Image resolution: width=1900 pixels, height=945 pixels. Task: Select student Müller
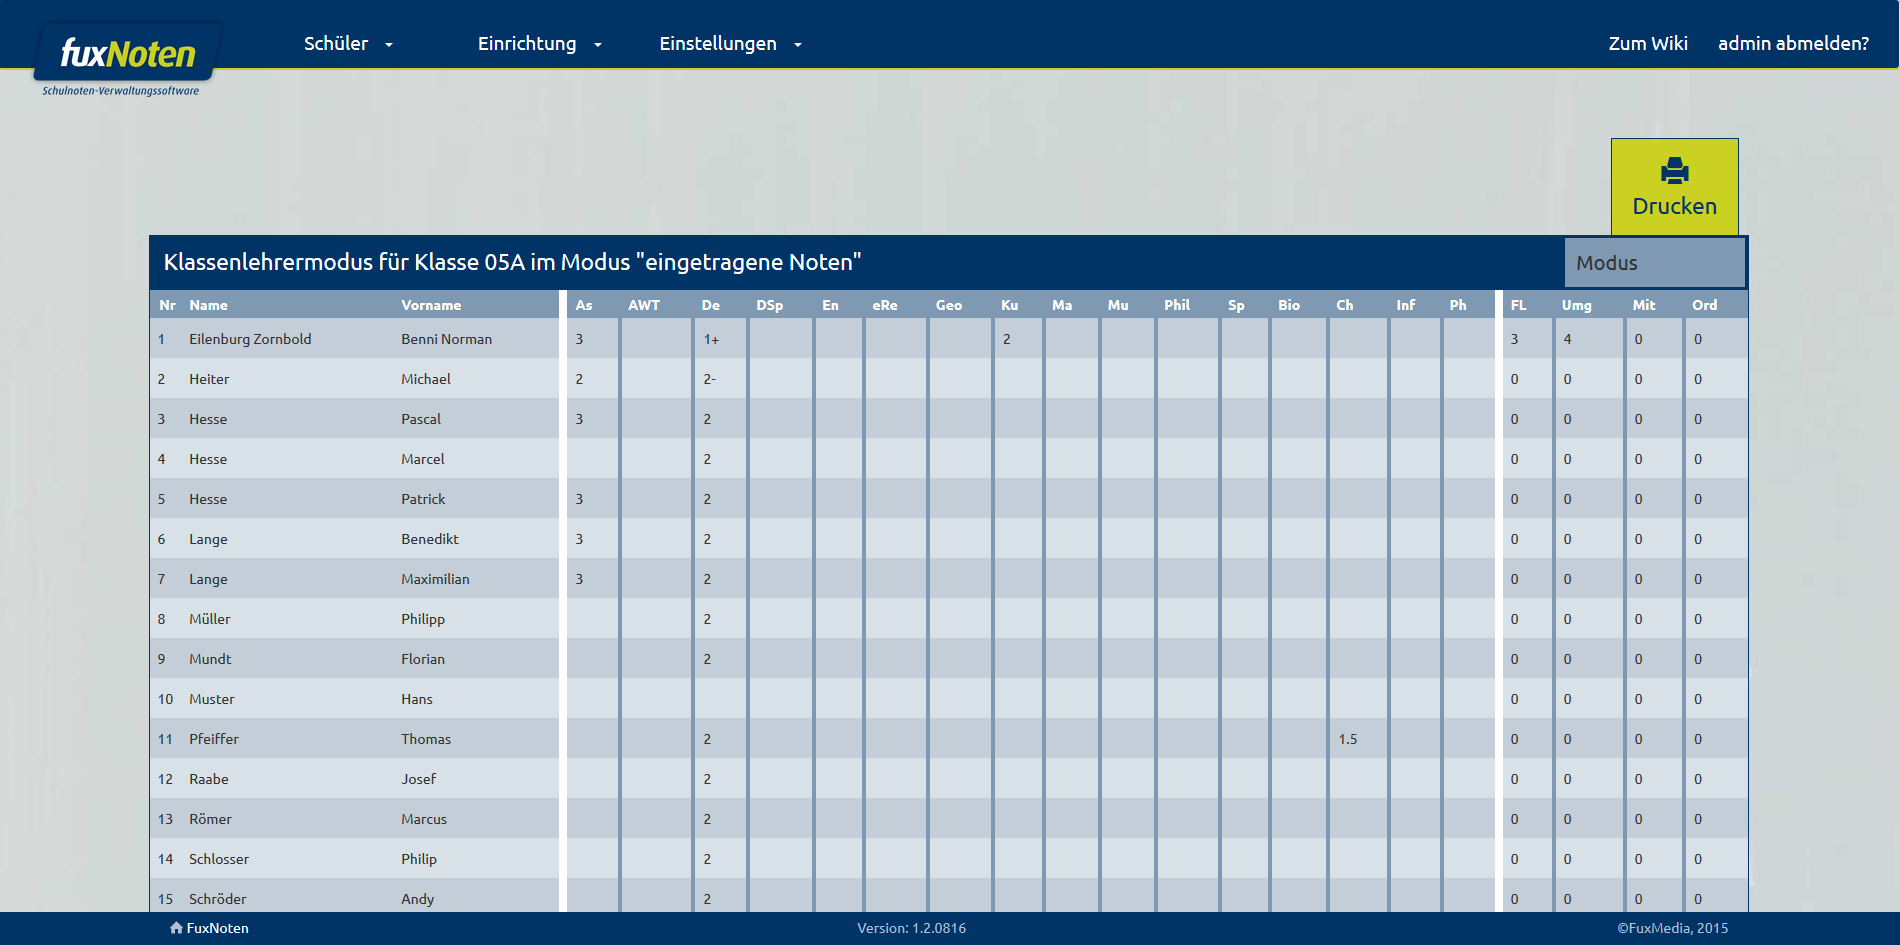click(x=210, y=619)
